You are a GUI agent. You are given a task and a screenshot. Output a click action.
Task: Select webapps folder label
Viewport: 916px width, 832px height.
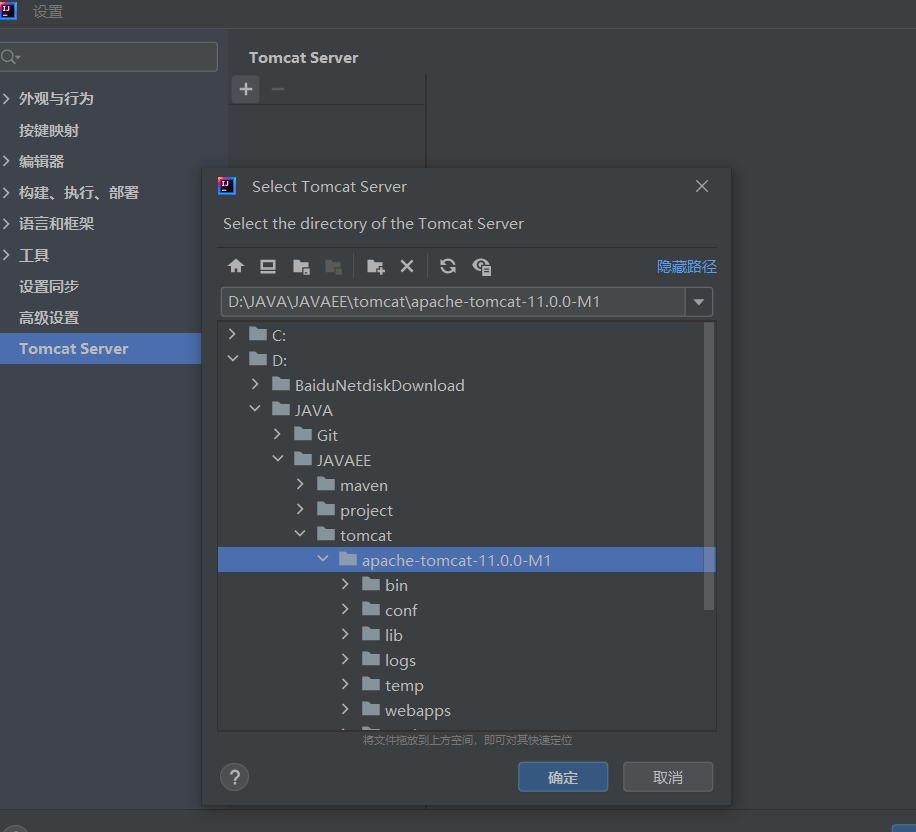pos(418,710)
